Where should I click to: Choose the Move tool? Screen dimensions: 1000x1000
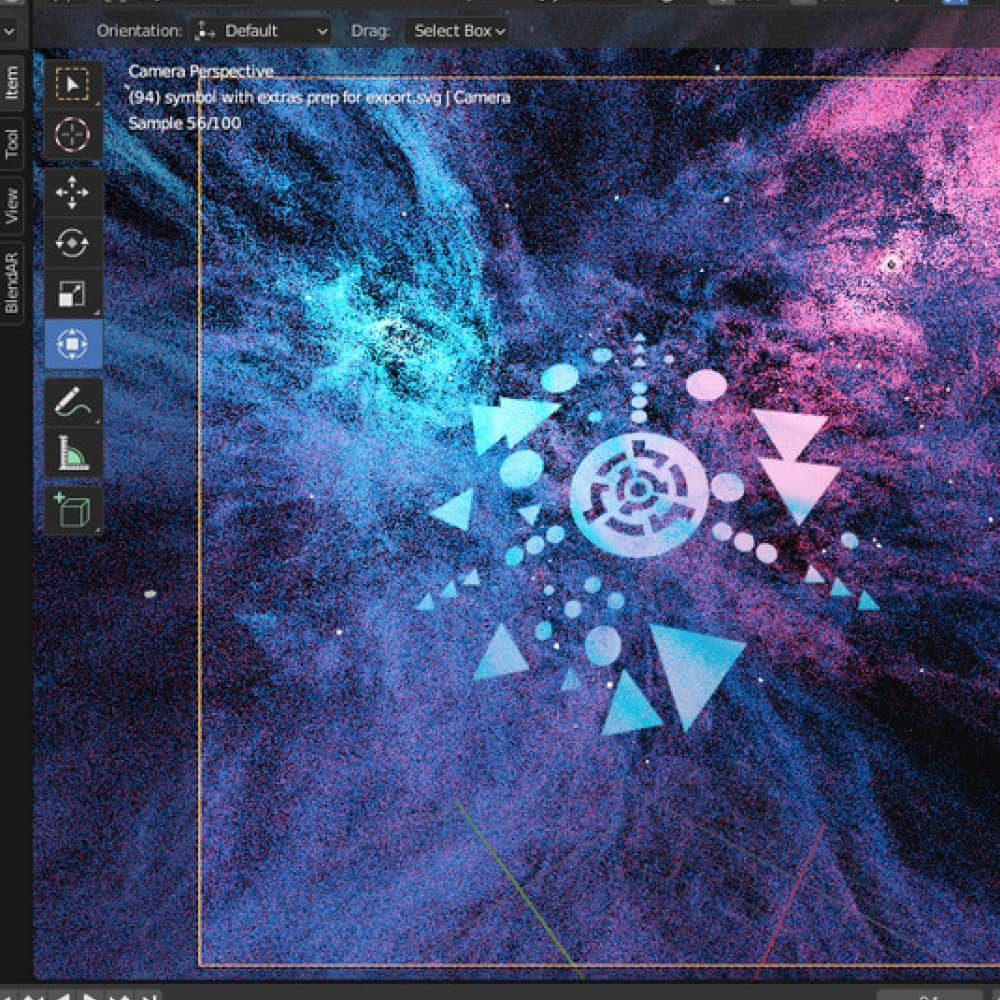[x=72, y=193]
